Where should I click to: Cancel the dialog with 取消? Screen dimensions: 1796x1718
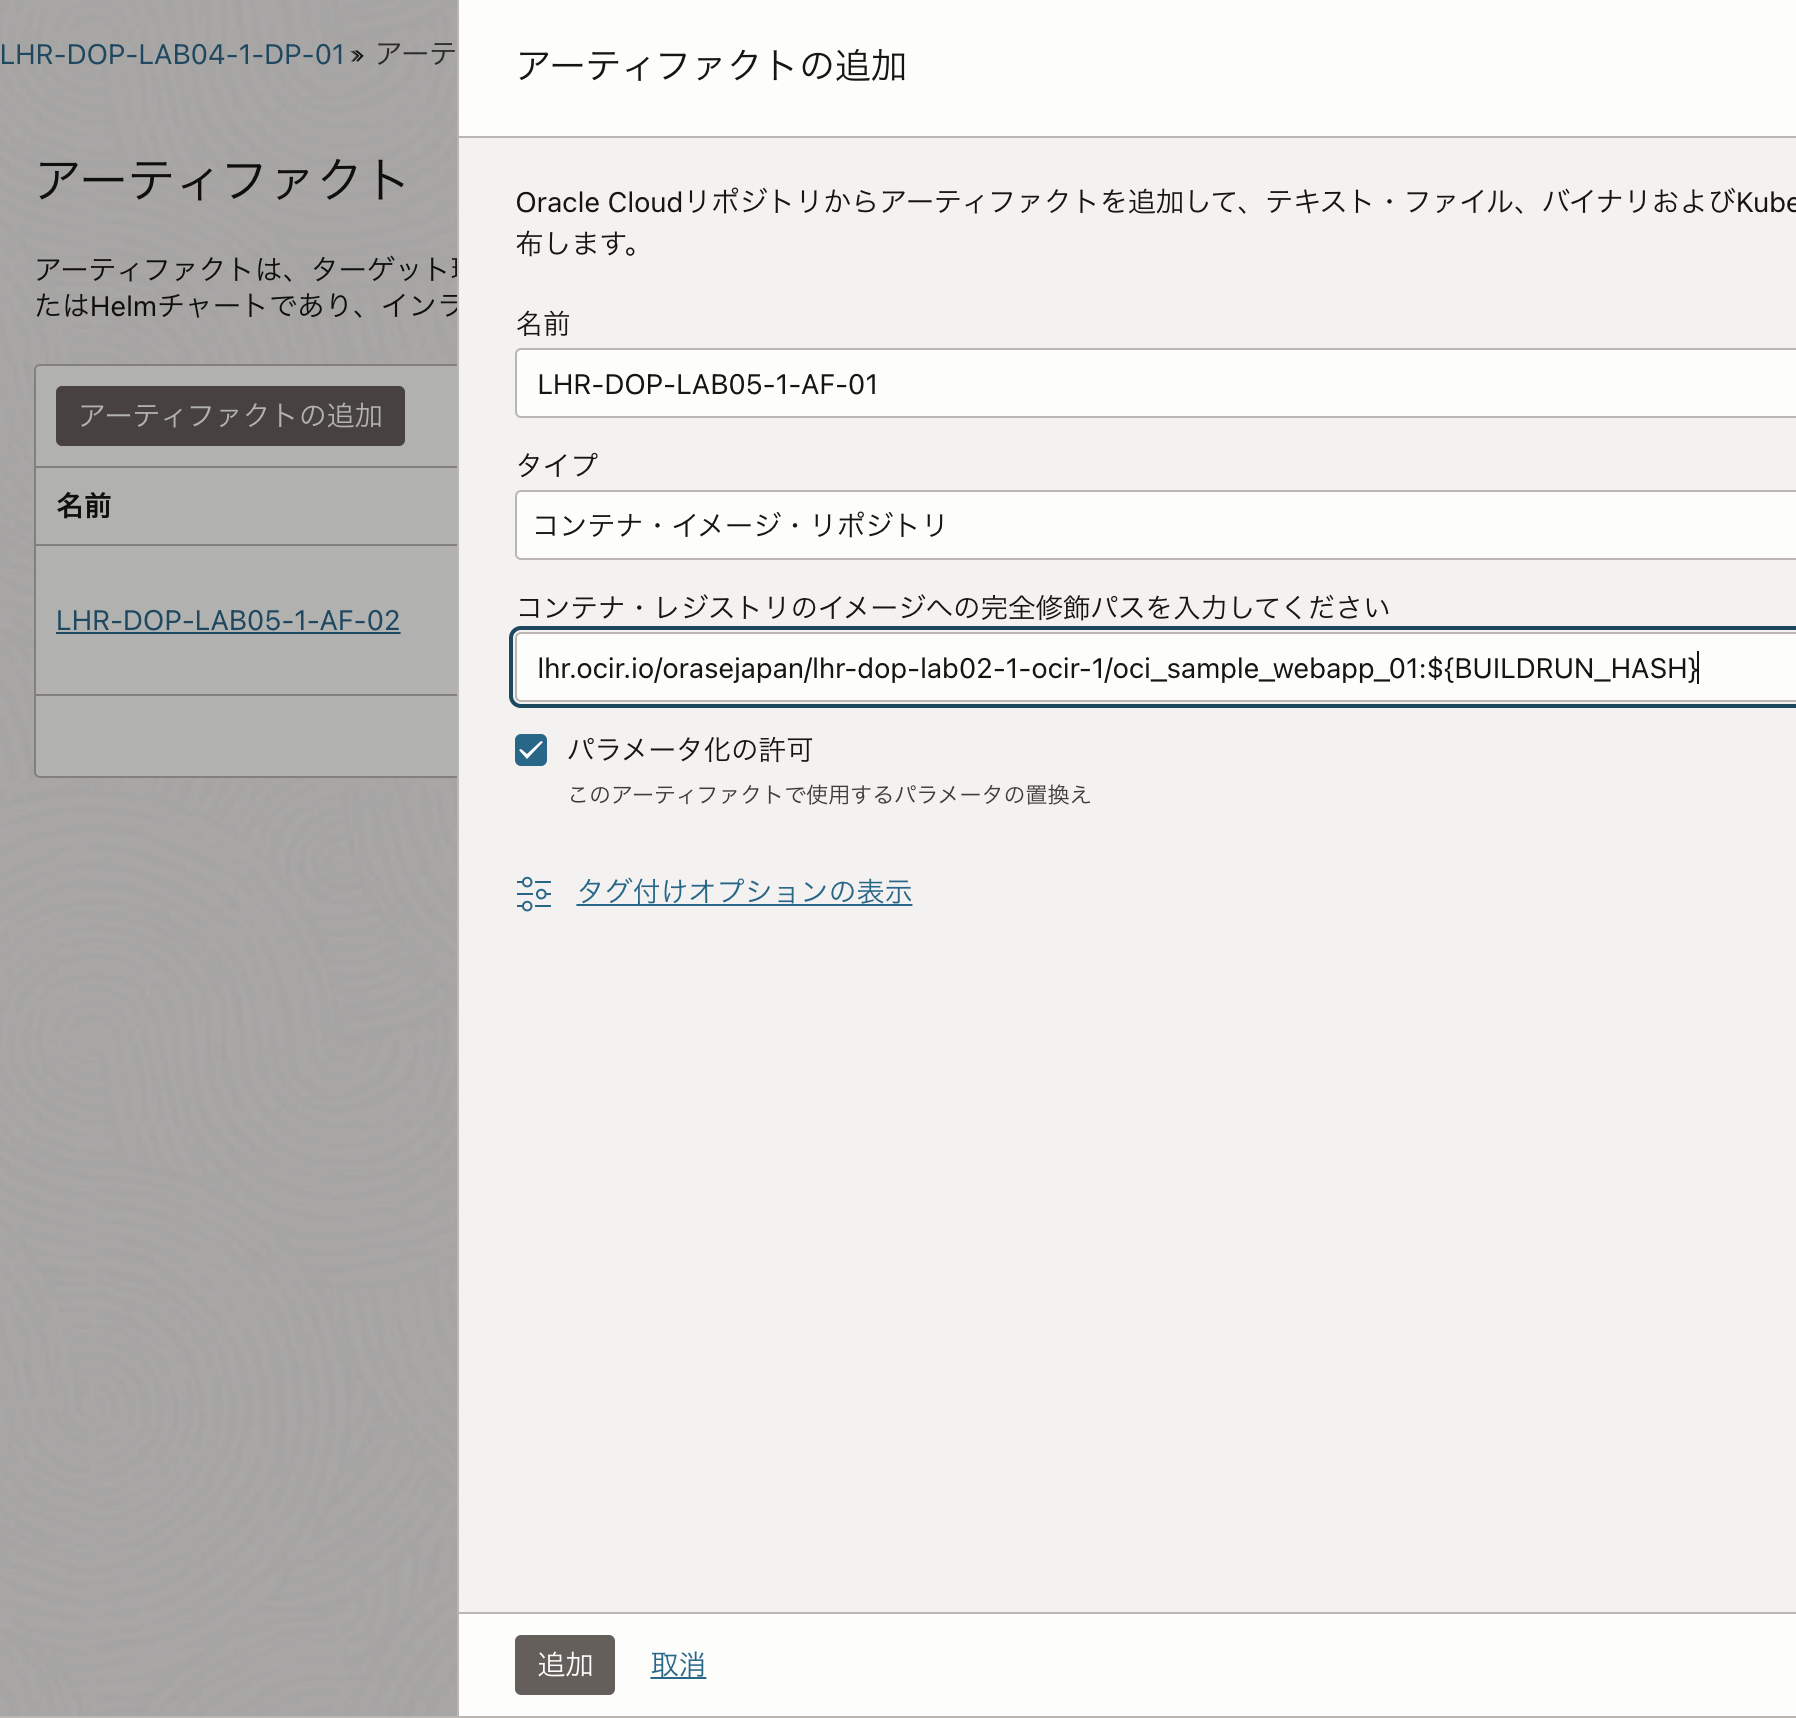[x=678, y=1663]
